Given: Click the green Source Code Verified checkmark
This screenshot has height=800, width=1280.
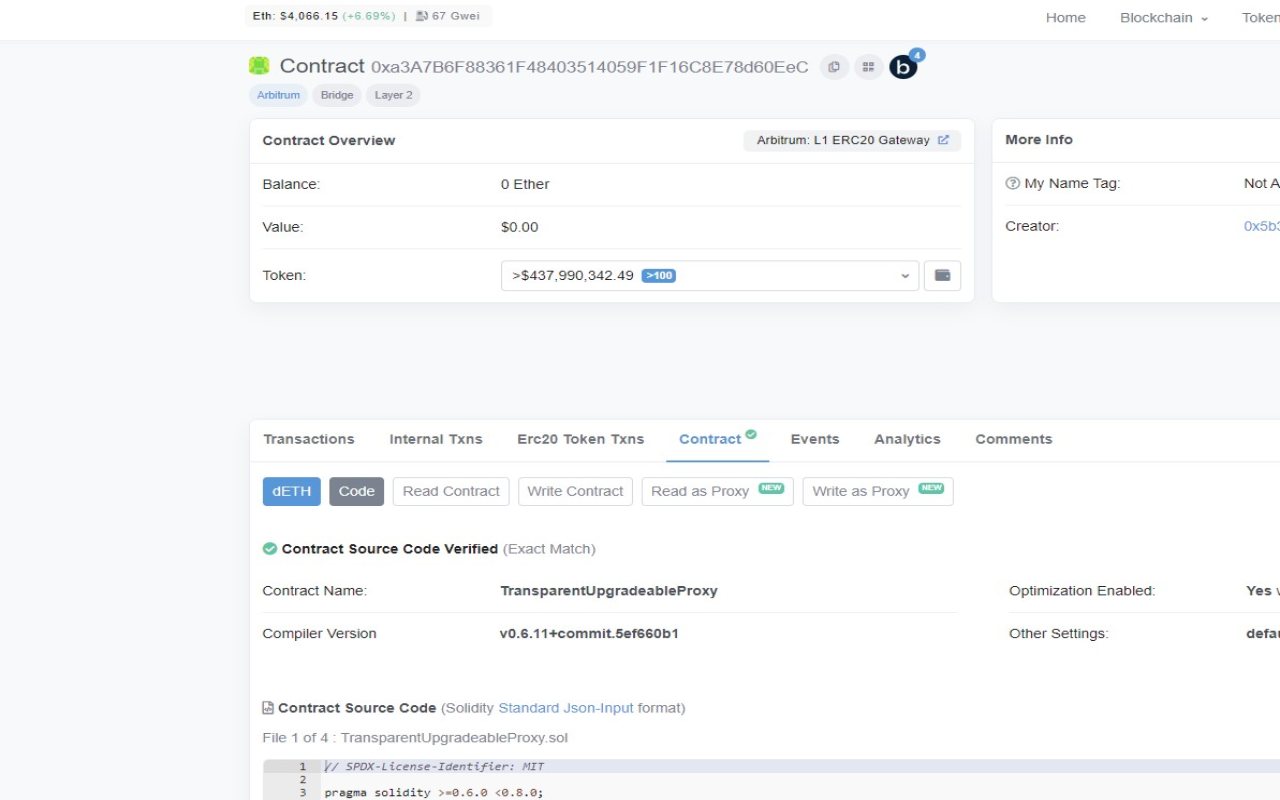Looking at the screenshot, I should pyautogui.click(x=269, y=549).
